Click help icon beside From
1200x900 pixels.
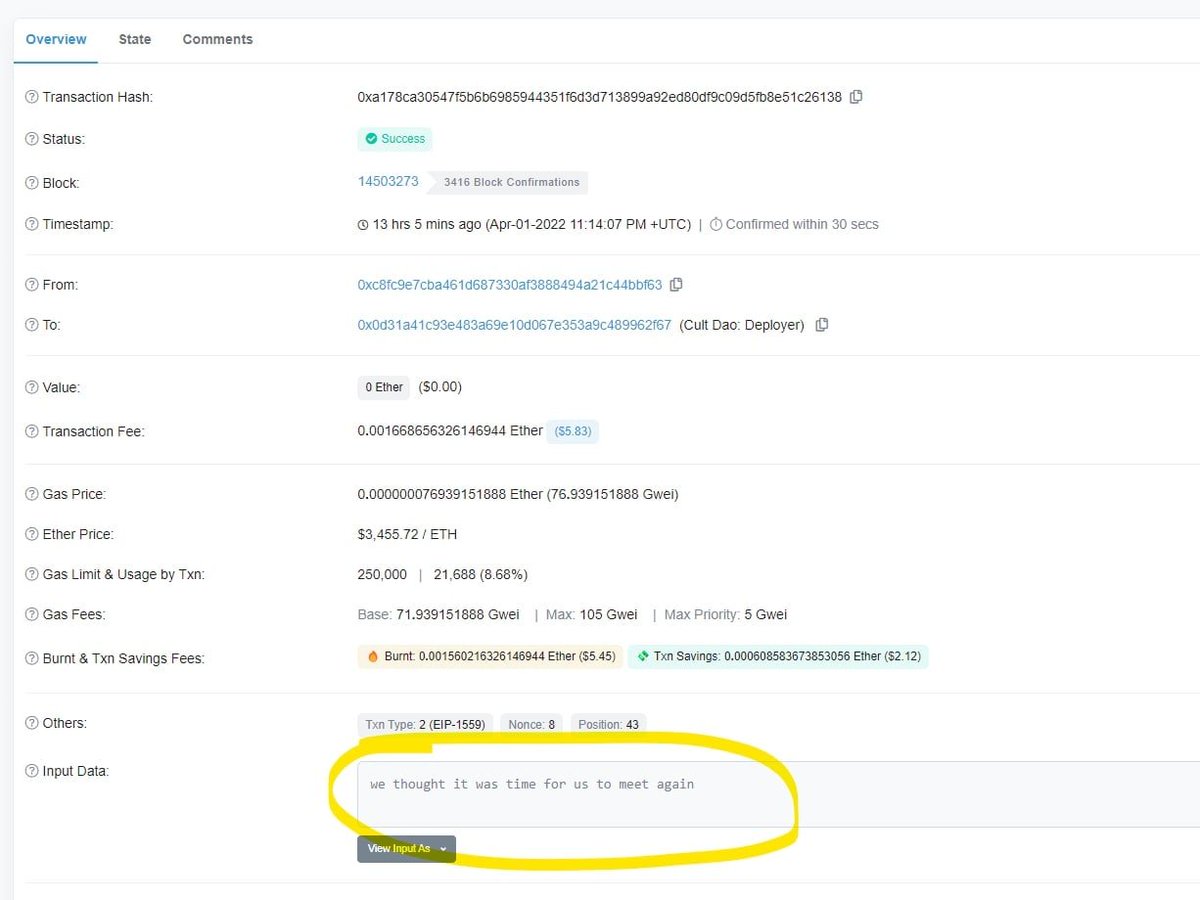point(32,285)
